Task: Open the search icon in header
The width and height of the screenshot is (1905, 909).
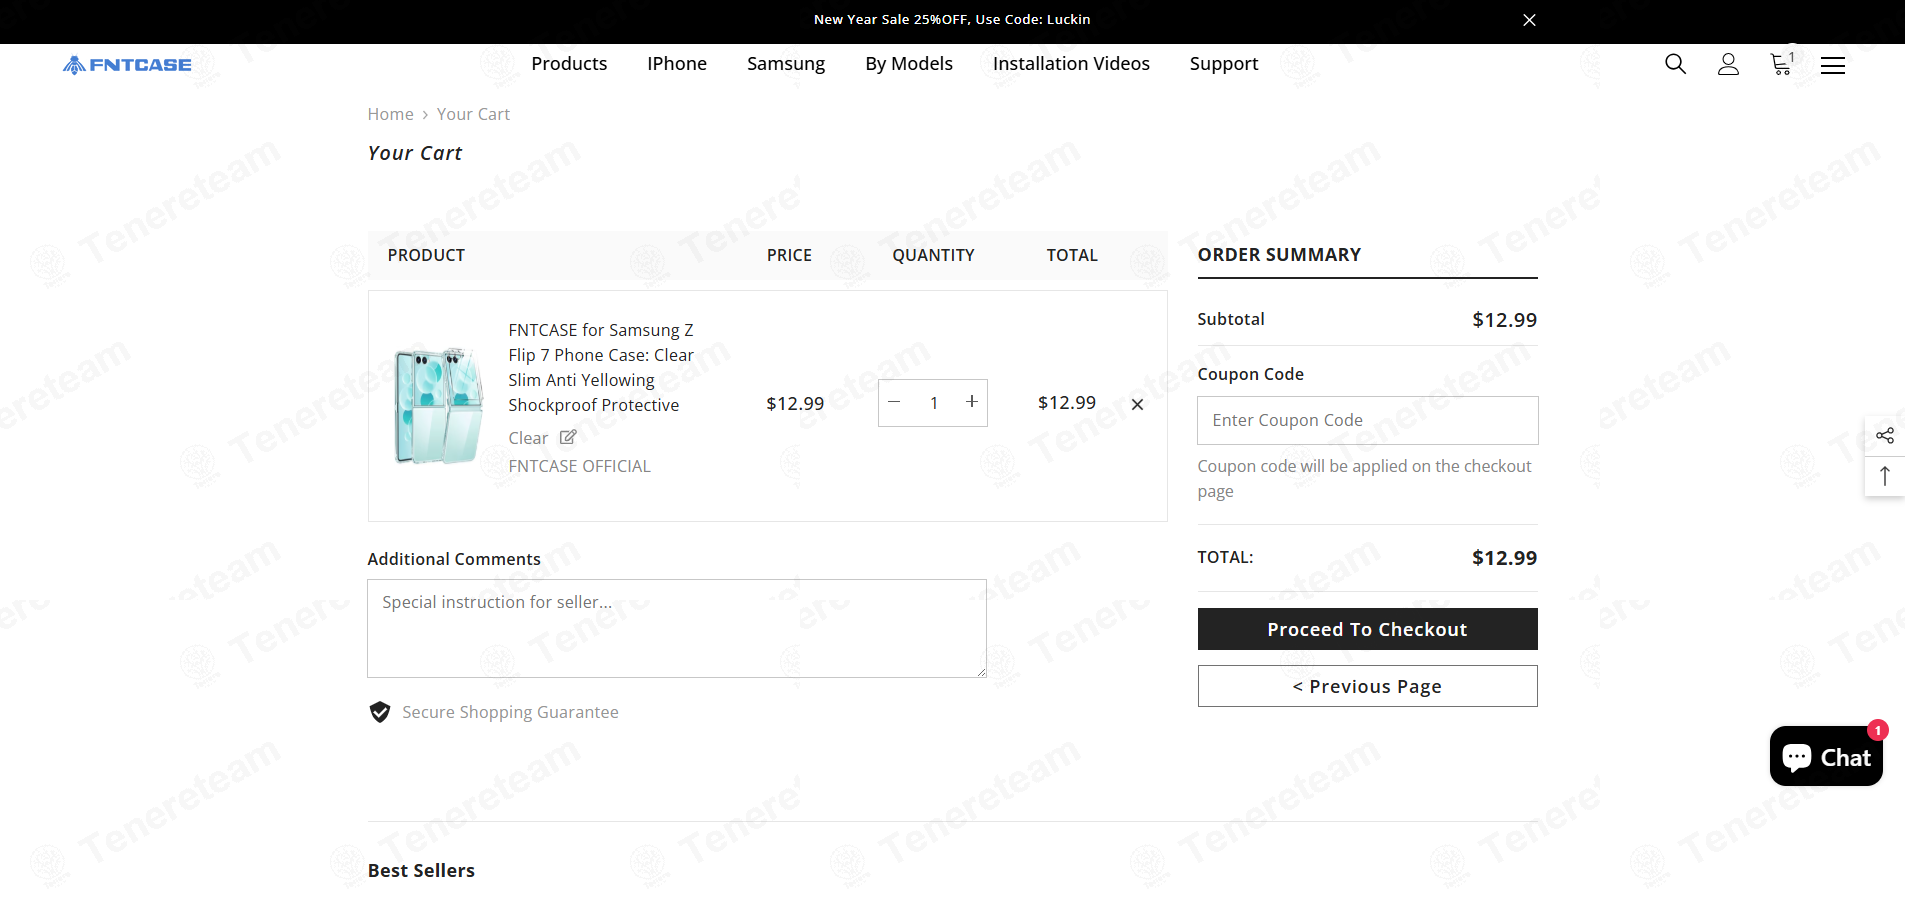Action: [1675, 64]
